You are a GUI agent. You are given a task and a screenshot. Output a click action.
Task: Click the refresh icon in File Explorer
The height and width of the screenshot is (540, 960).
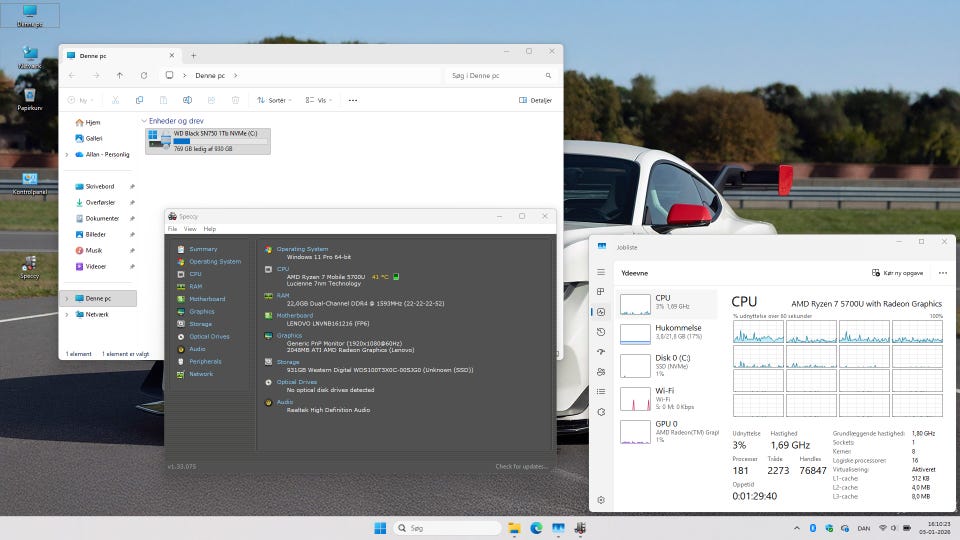click(x=144, y=75)
